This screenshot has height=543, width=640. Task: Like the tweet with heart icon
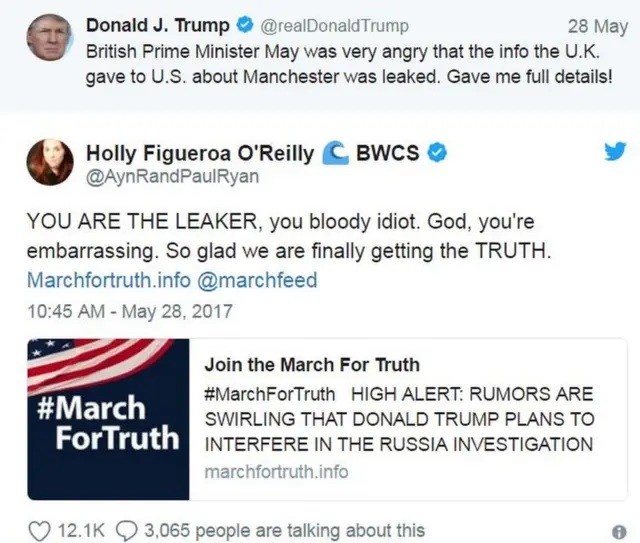point(39,530)
